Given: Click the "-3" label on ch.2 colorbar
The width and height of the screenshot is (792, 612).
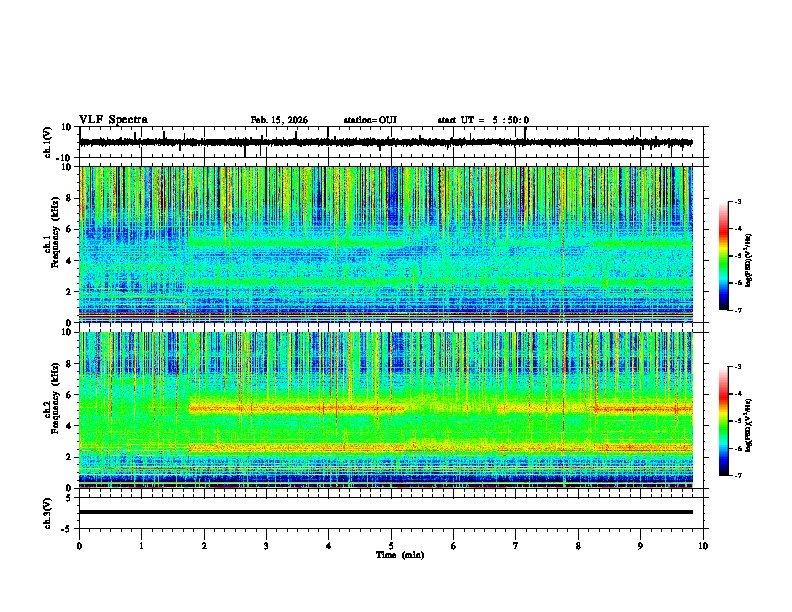Looking at the screenshot, I should 737,367.
